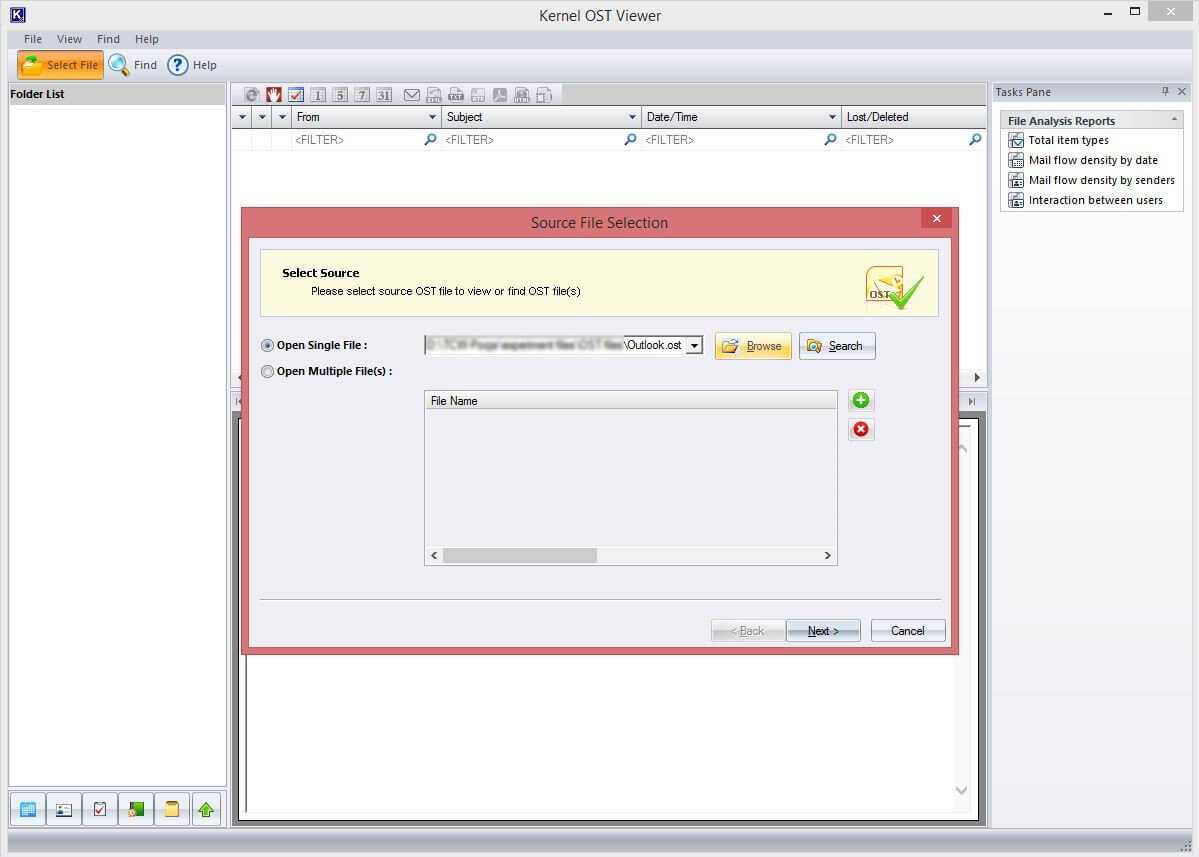
Task: Open the Help menu
Action: (147, 39)
